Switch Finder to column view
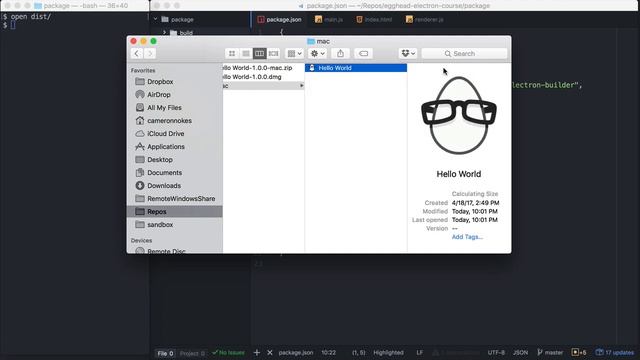This screenshot has width=640, height=360. [259, 53]
